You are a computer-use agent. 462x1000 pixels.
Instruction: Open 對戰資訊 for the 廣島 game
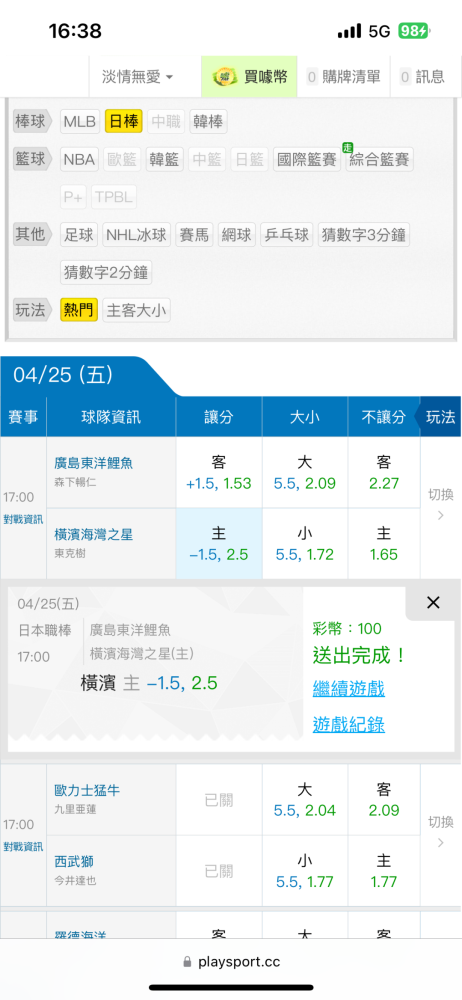coord(22,519)
